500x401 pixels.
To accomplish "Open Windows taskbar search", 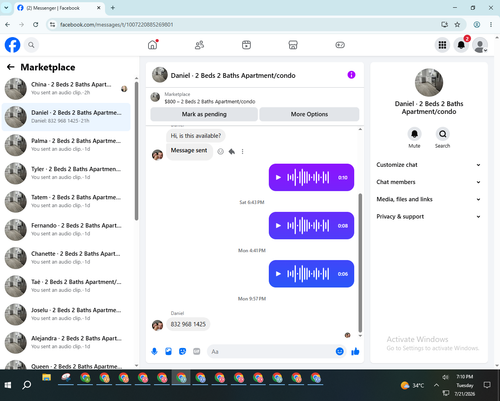I will tap(27, 385).
